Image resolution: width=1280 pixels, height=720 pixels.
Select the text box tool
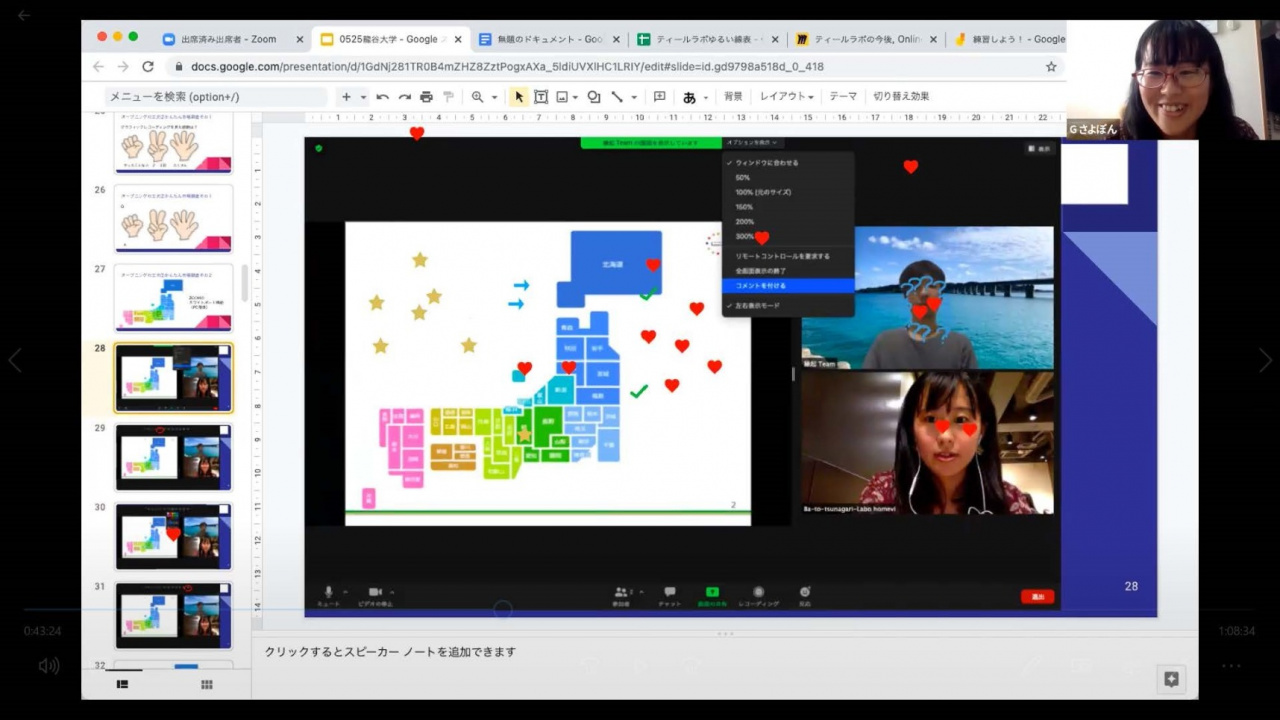[540, 97]
